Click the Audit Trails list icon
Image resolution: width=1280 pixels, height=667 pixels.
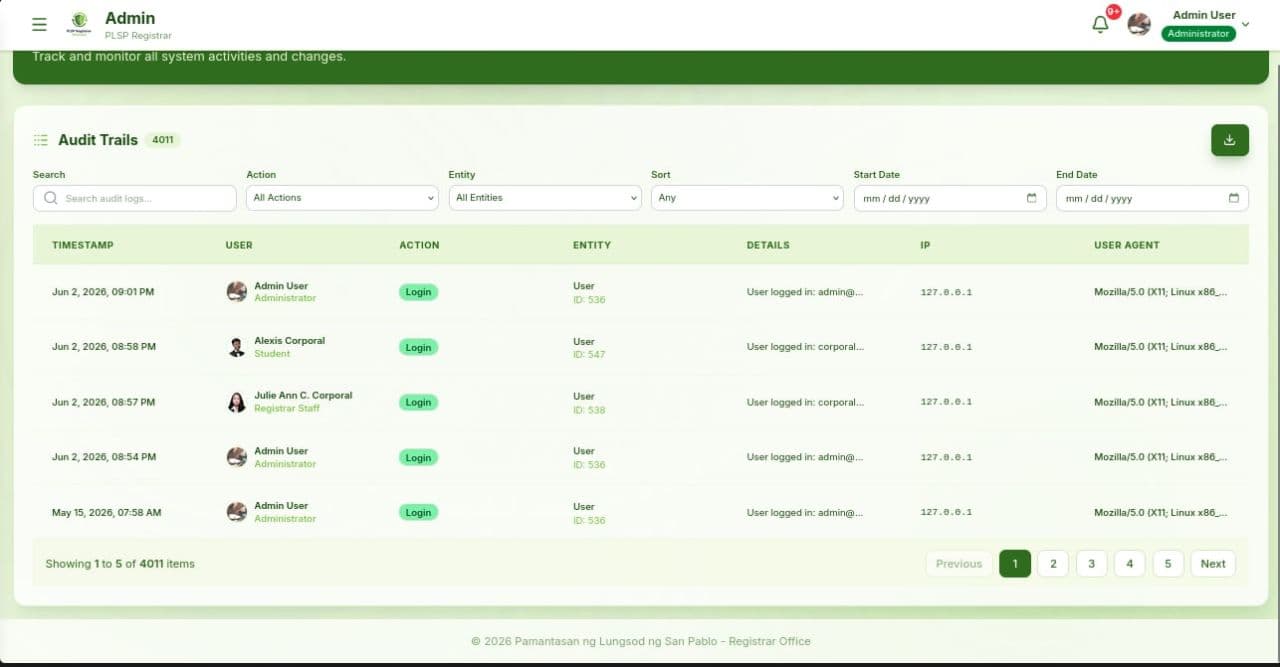coord(41,140)
